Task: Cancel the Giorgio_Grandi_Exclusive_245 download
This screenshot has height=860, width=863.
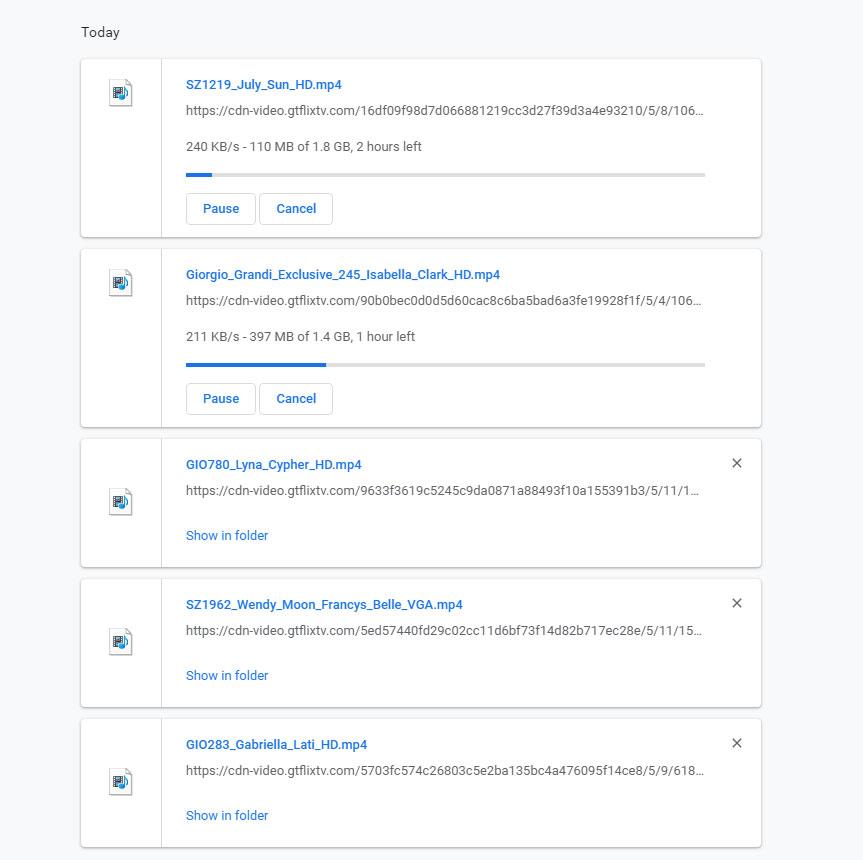Action: click(x=296, y=399)
